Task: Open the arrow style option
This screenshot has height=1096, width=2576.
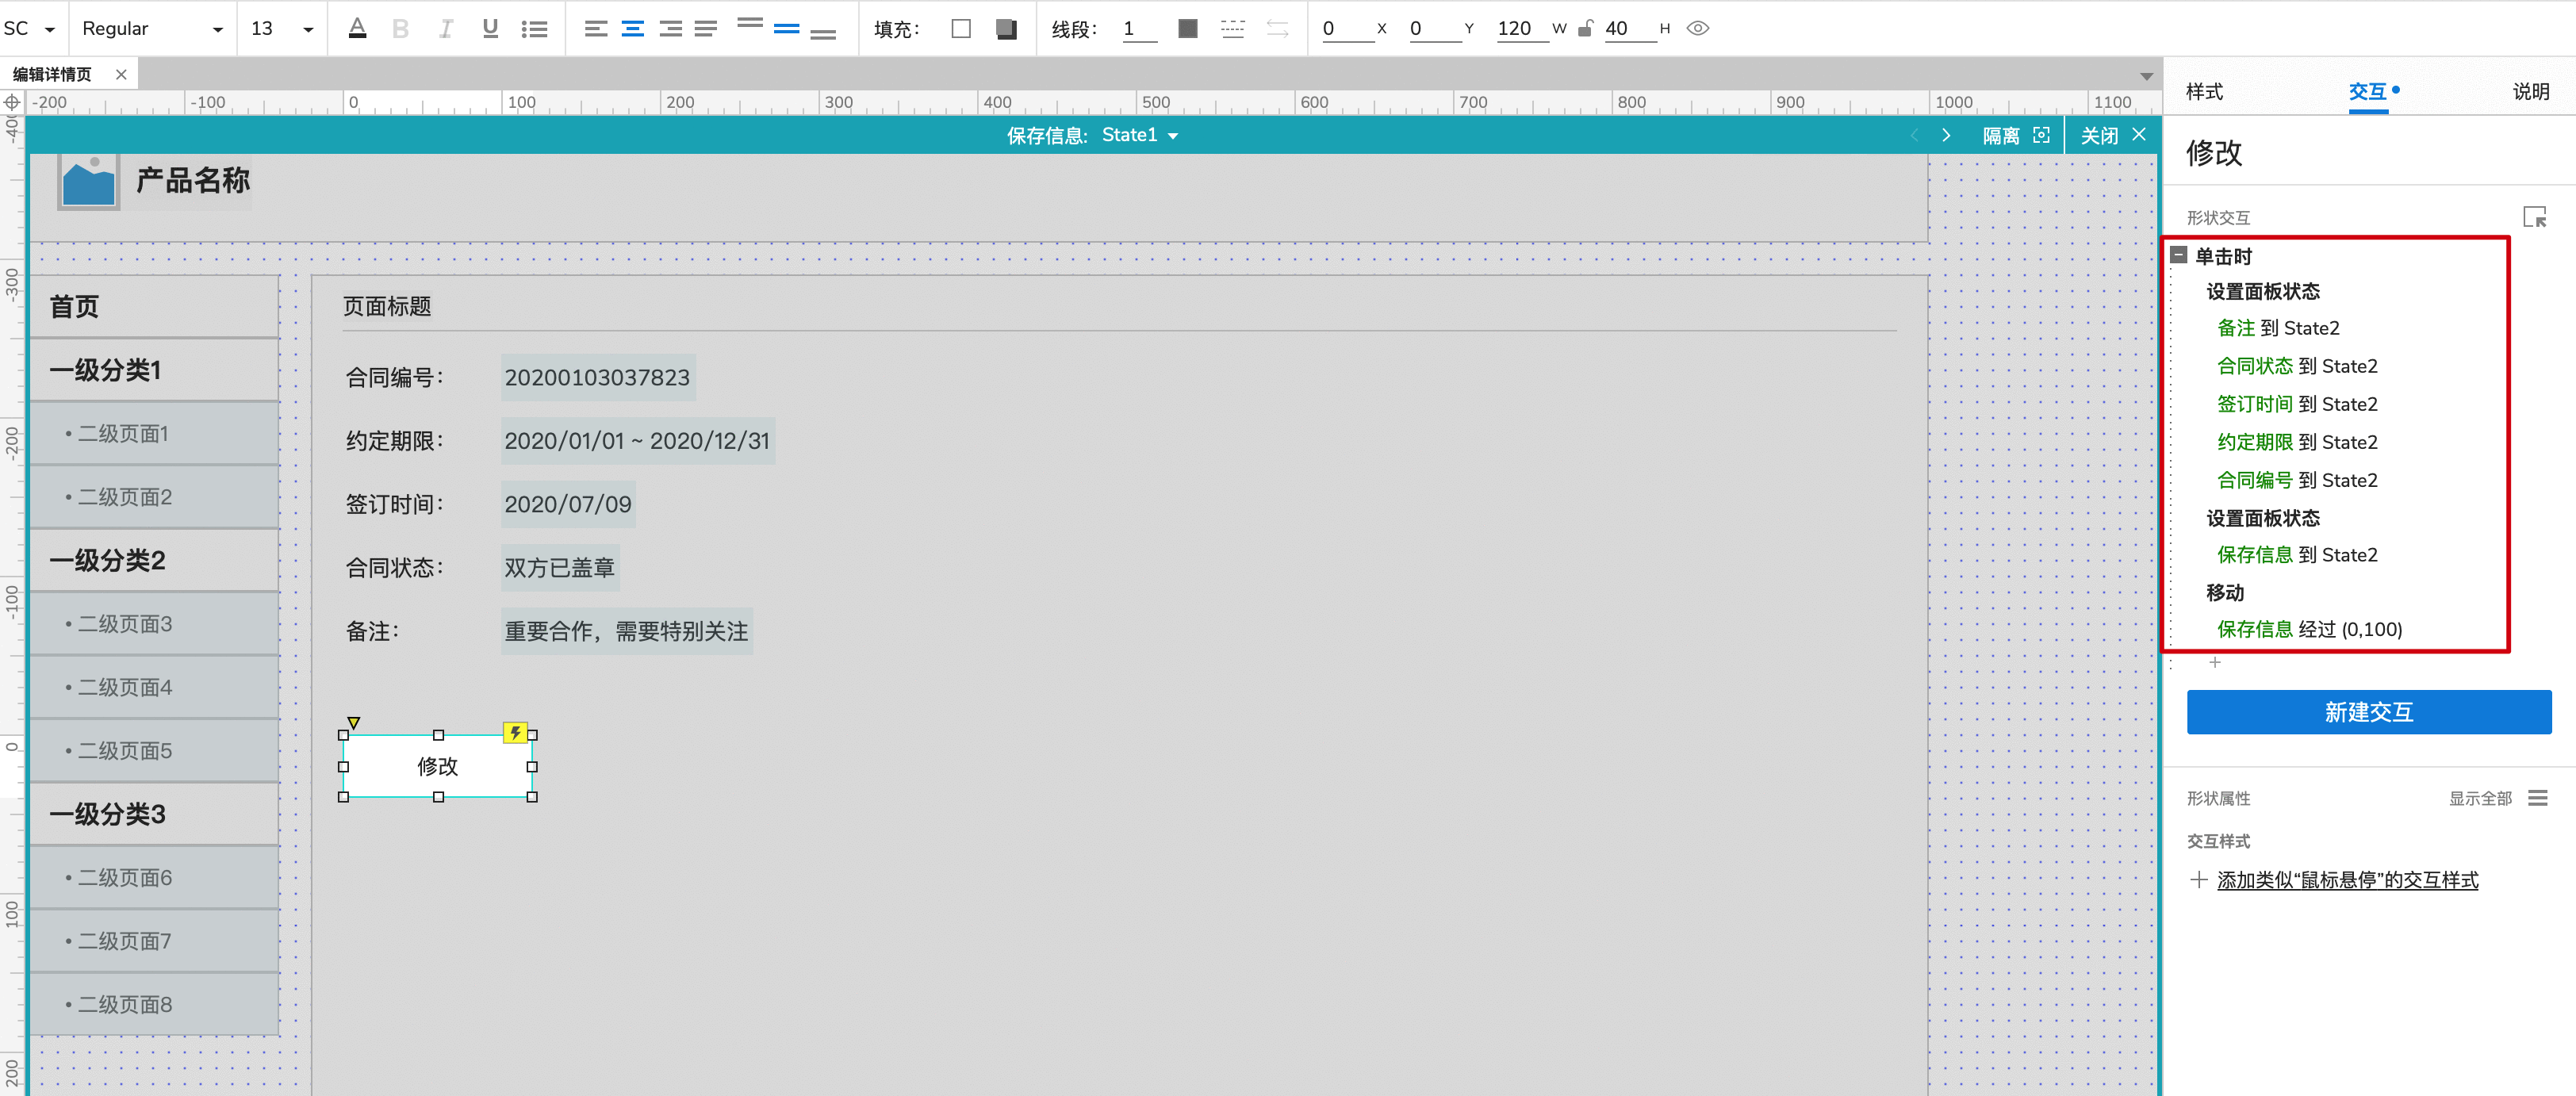Action: 1277,29
